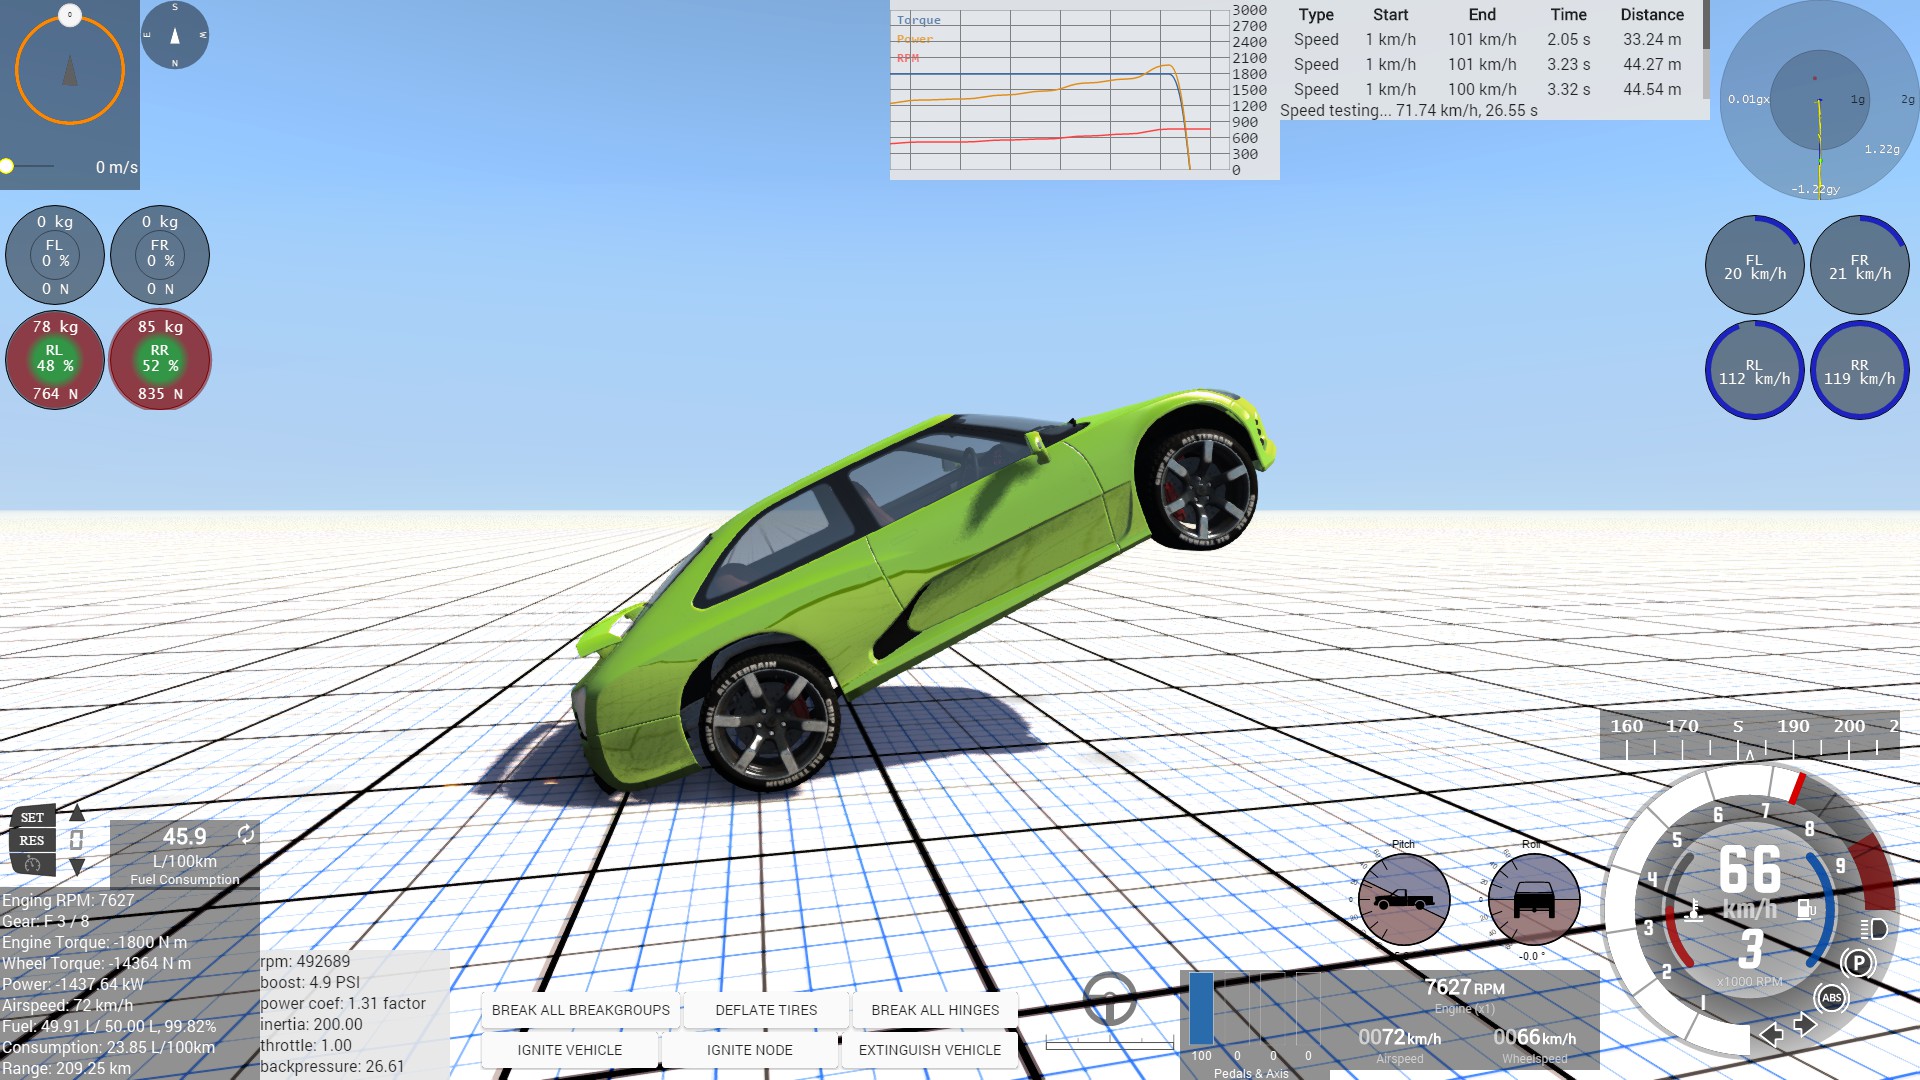Click the Wheelspeed 0066 km/h readout
The height and width of the screenshot is (1080, 1920).
click(1534, 1038)
